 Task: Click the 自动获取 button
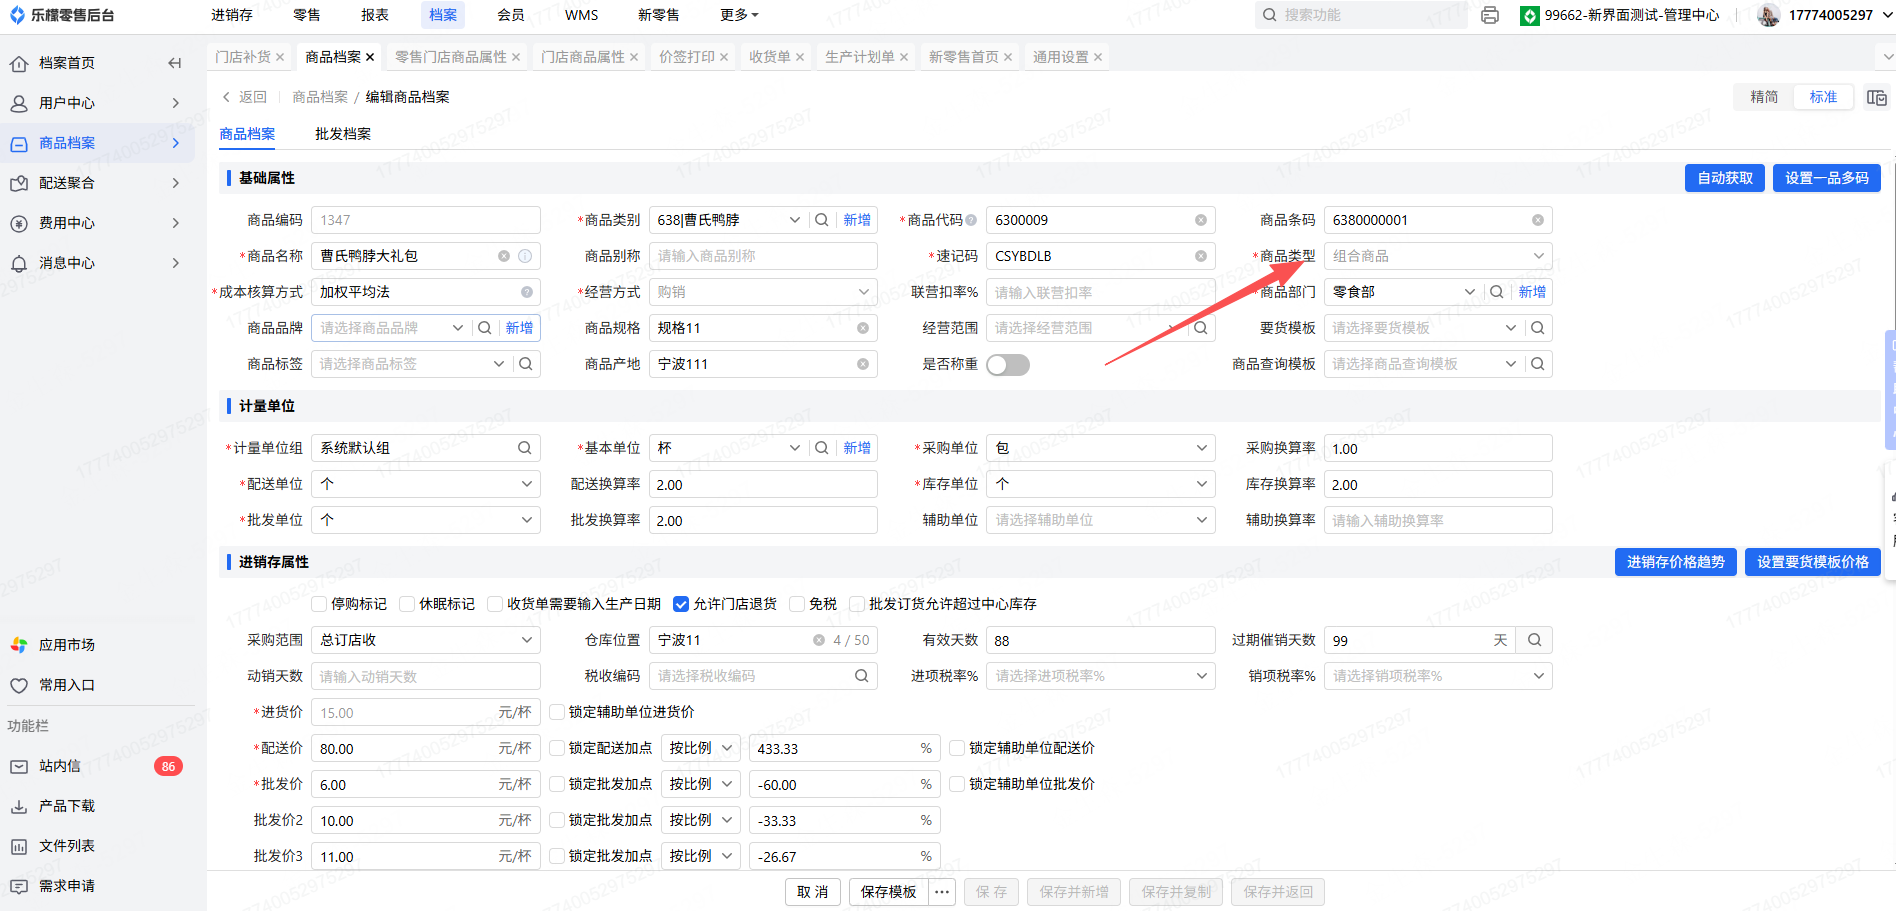click(x=1725, y=178)
